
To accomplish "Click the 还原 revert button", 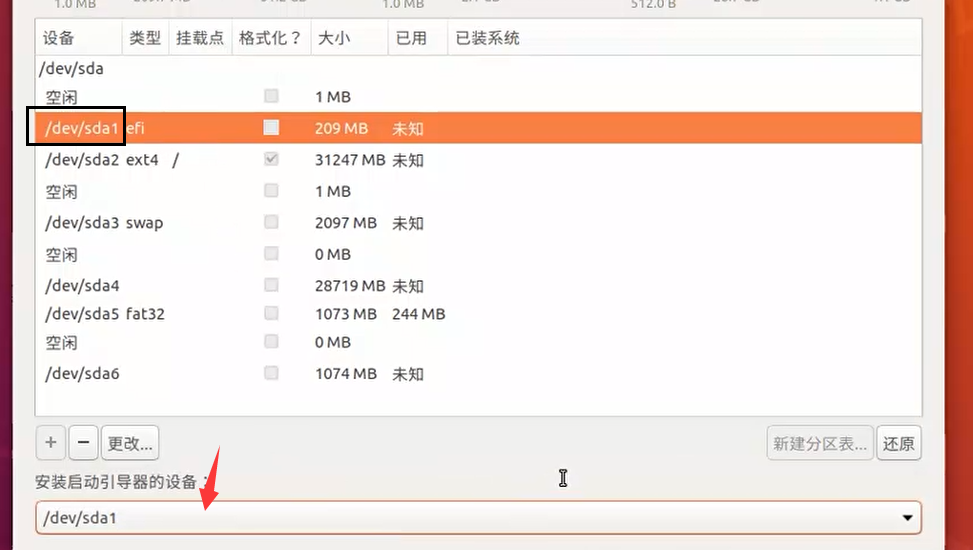I will click(898, 444).
